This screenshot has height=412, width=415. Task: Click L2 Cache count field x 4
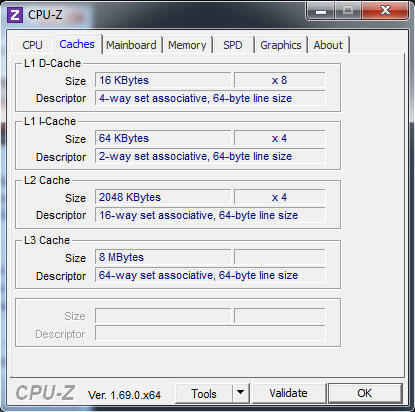tap(279, 197)
